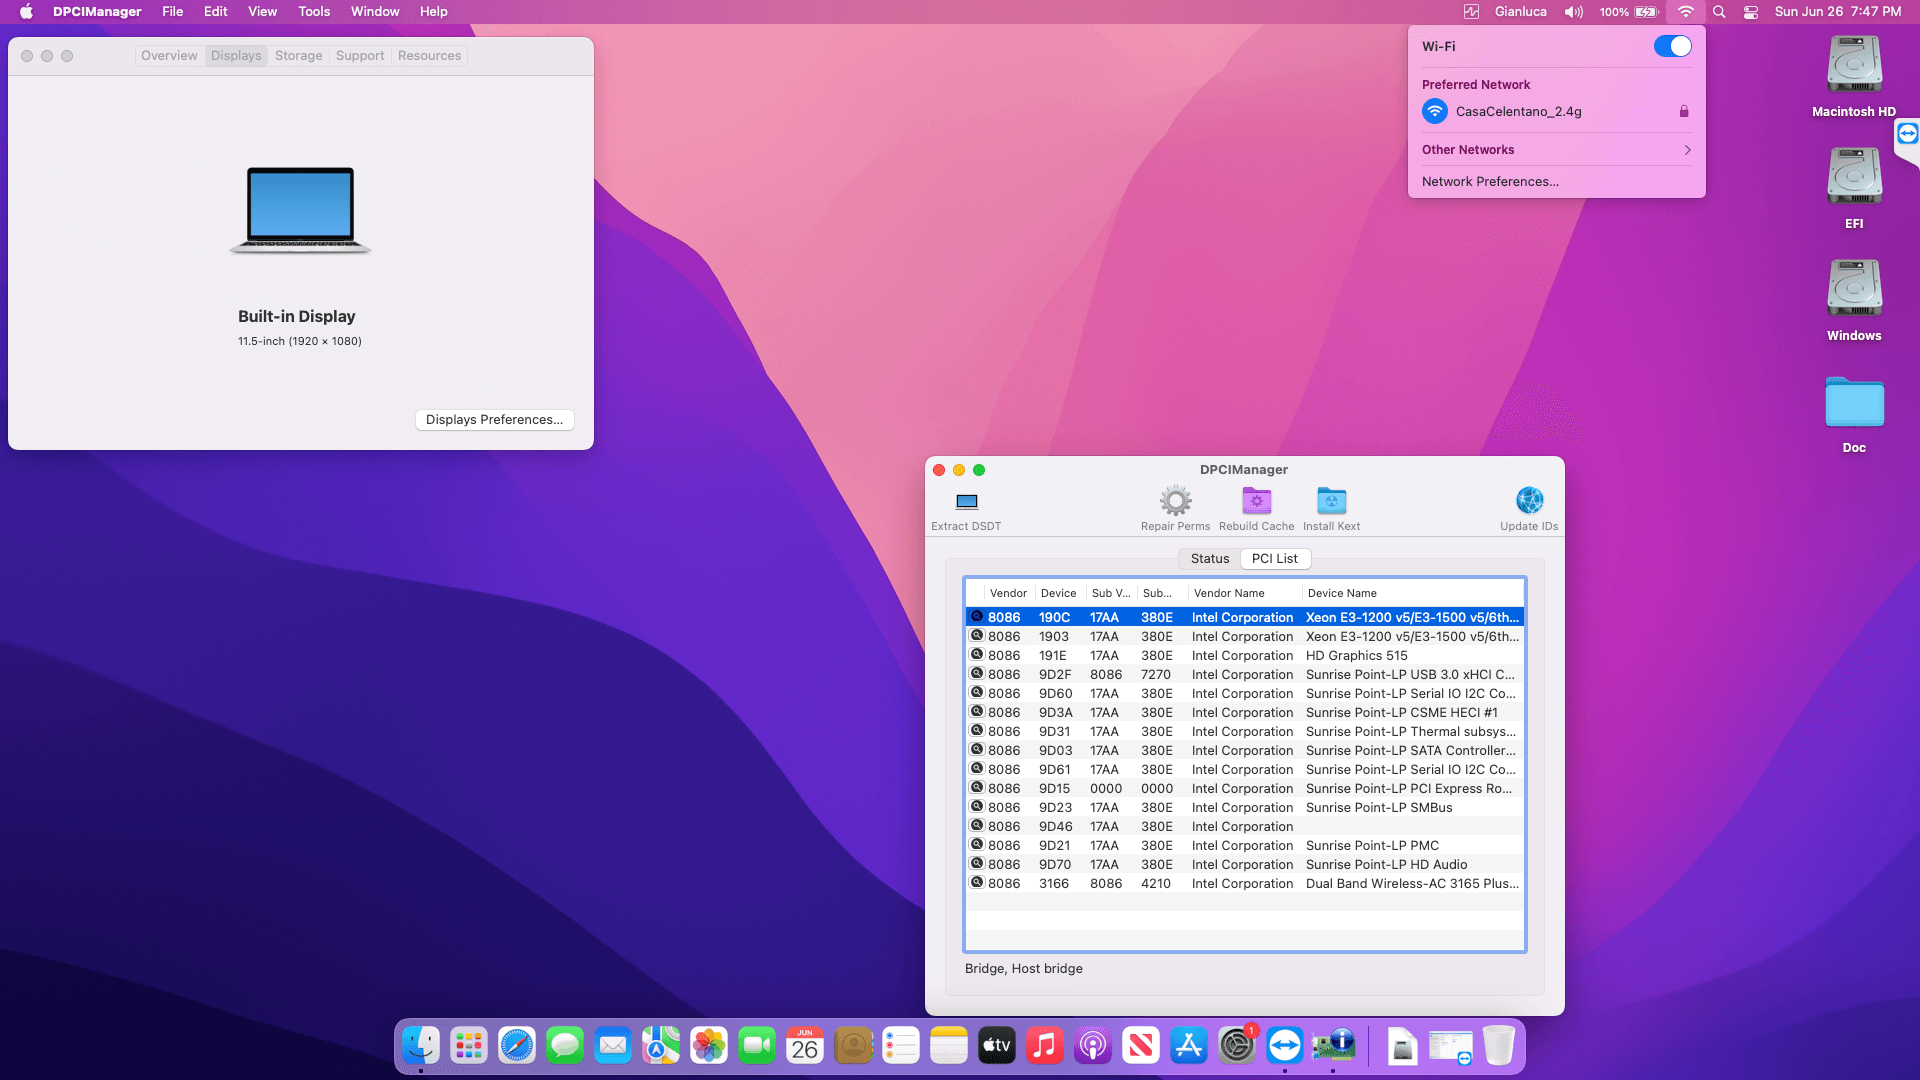
Task: Switch to the Support tab
Action: pos(360,56)
